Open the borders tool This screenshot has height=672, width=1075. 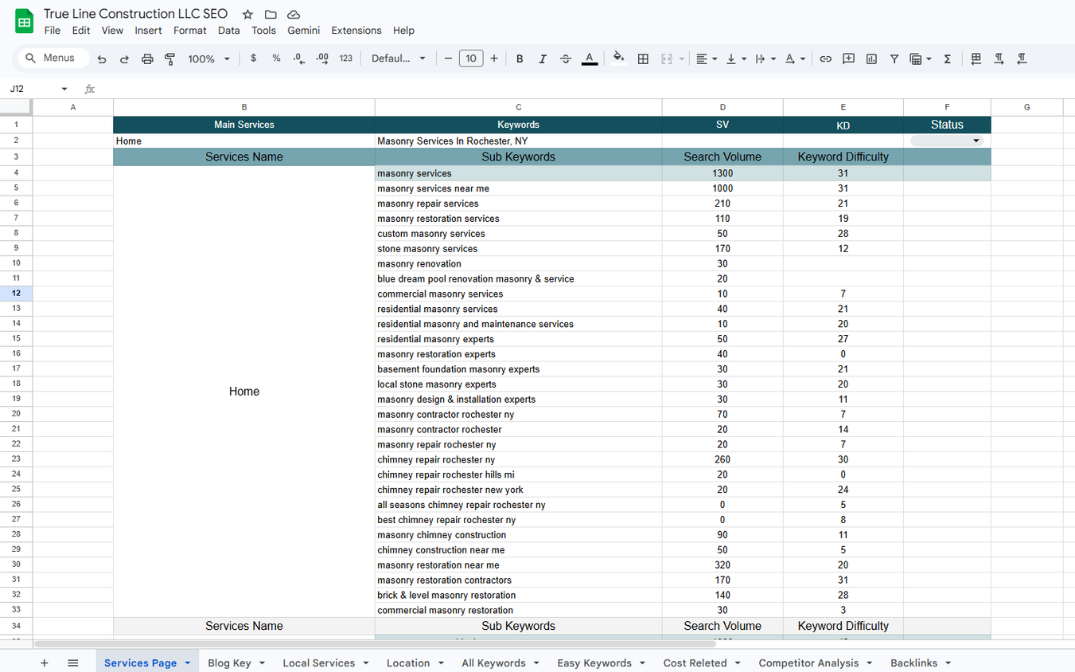click(643, 59)
